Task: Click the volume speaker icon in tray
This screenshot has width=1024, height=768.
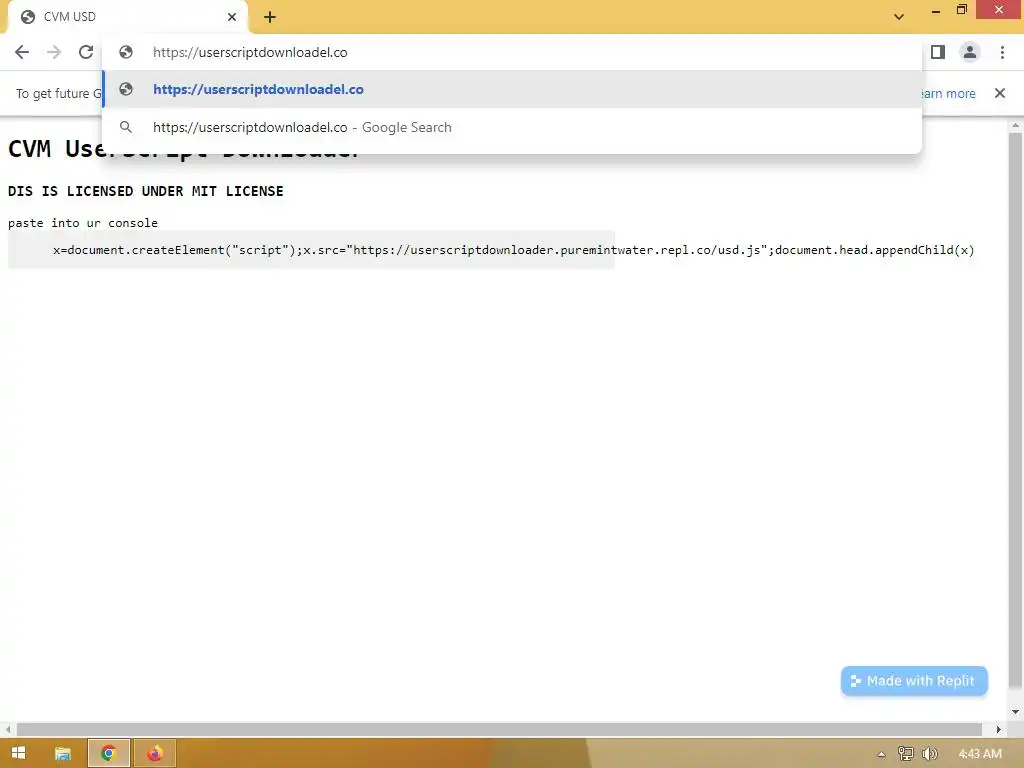Action: click(929, 754)
